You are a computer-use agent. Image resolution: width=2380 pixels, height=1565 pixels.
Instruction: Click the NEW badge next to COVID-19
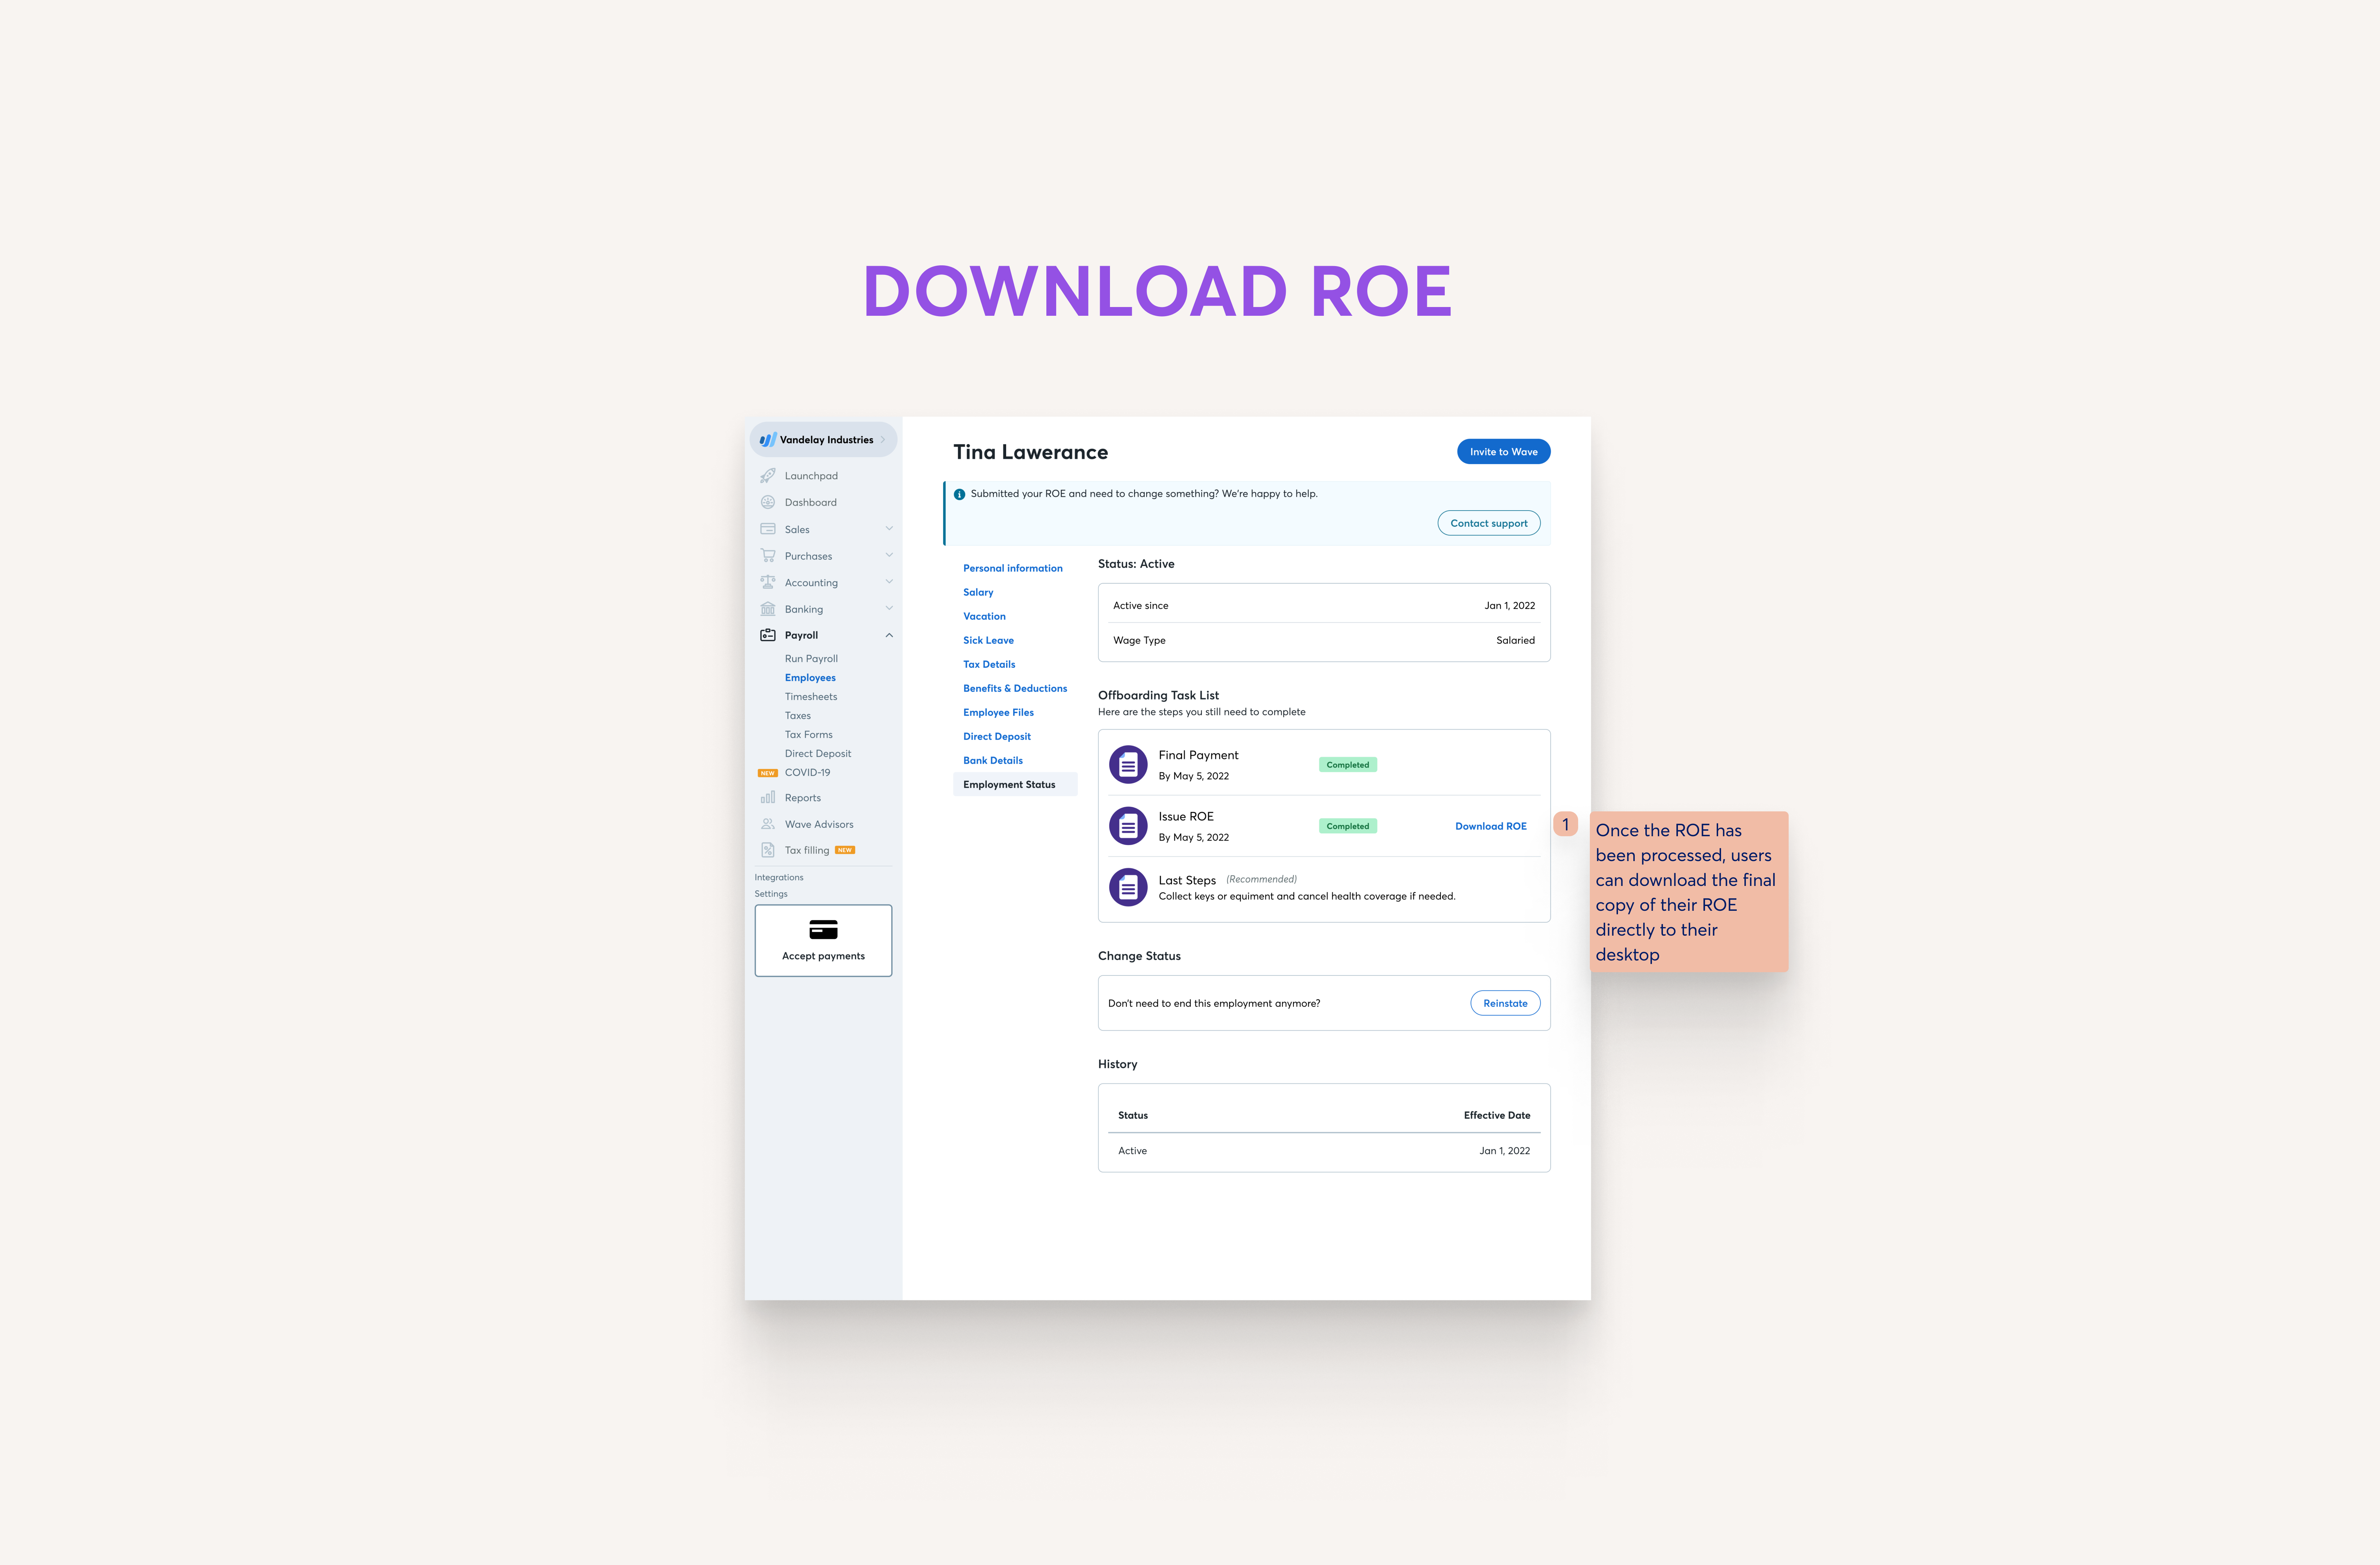coord(768,773)
